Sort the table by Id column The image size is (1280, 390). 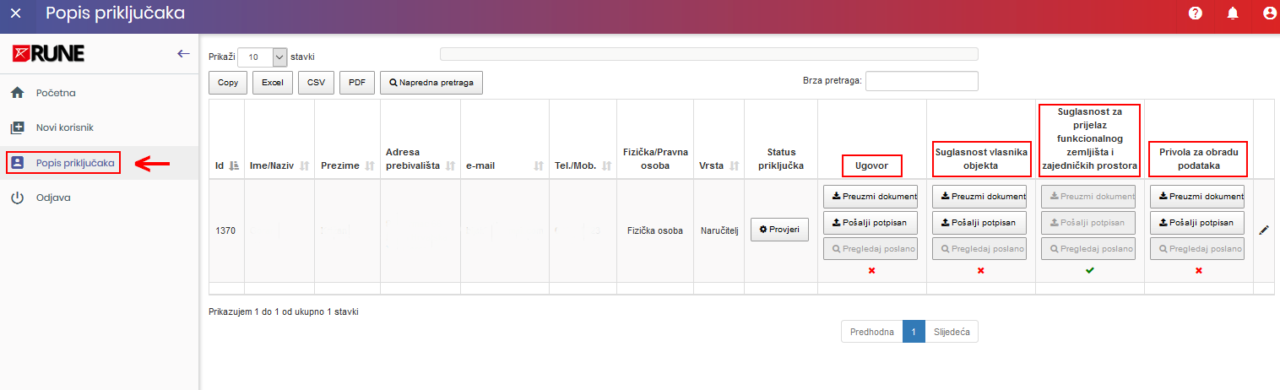225,165
